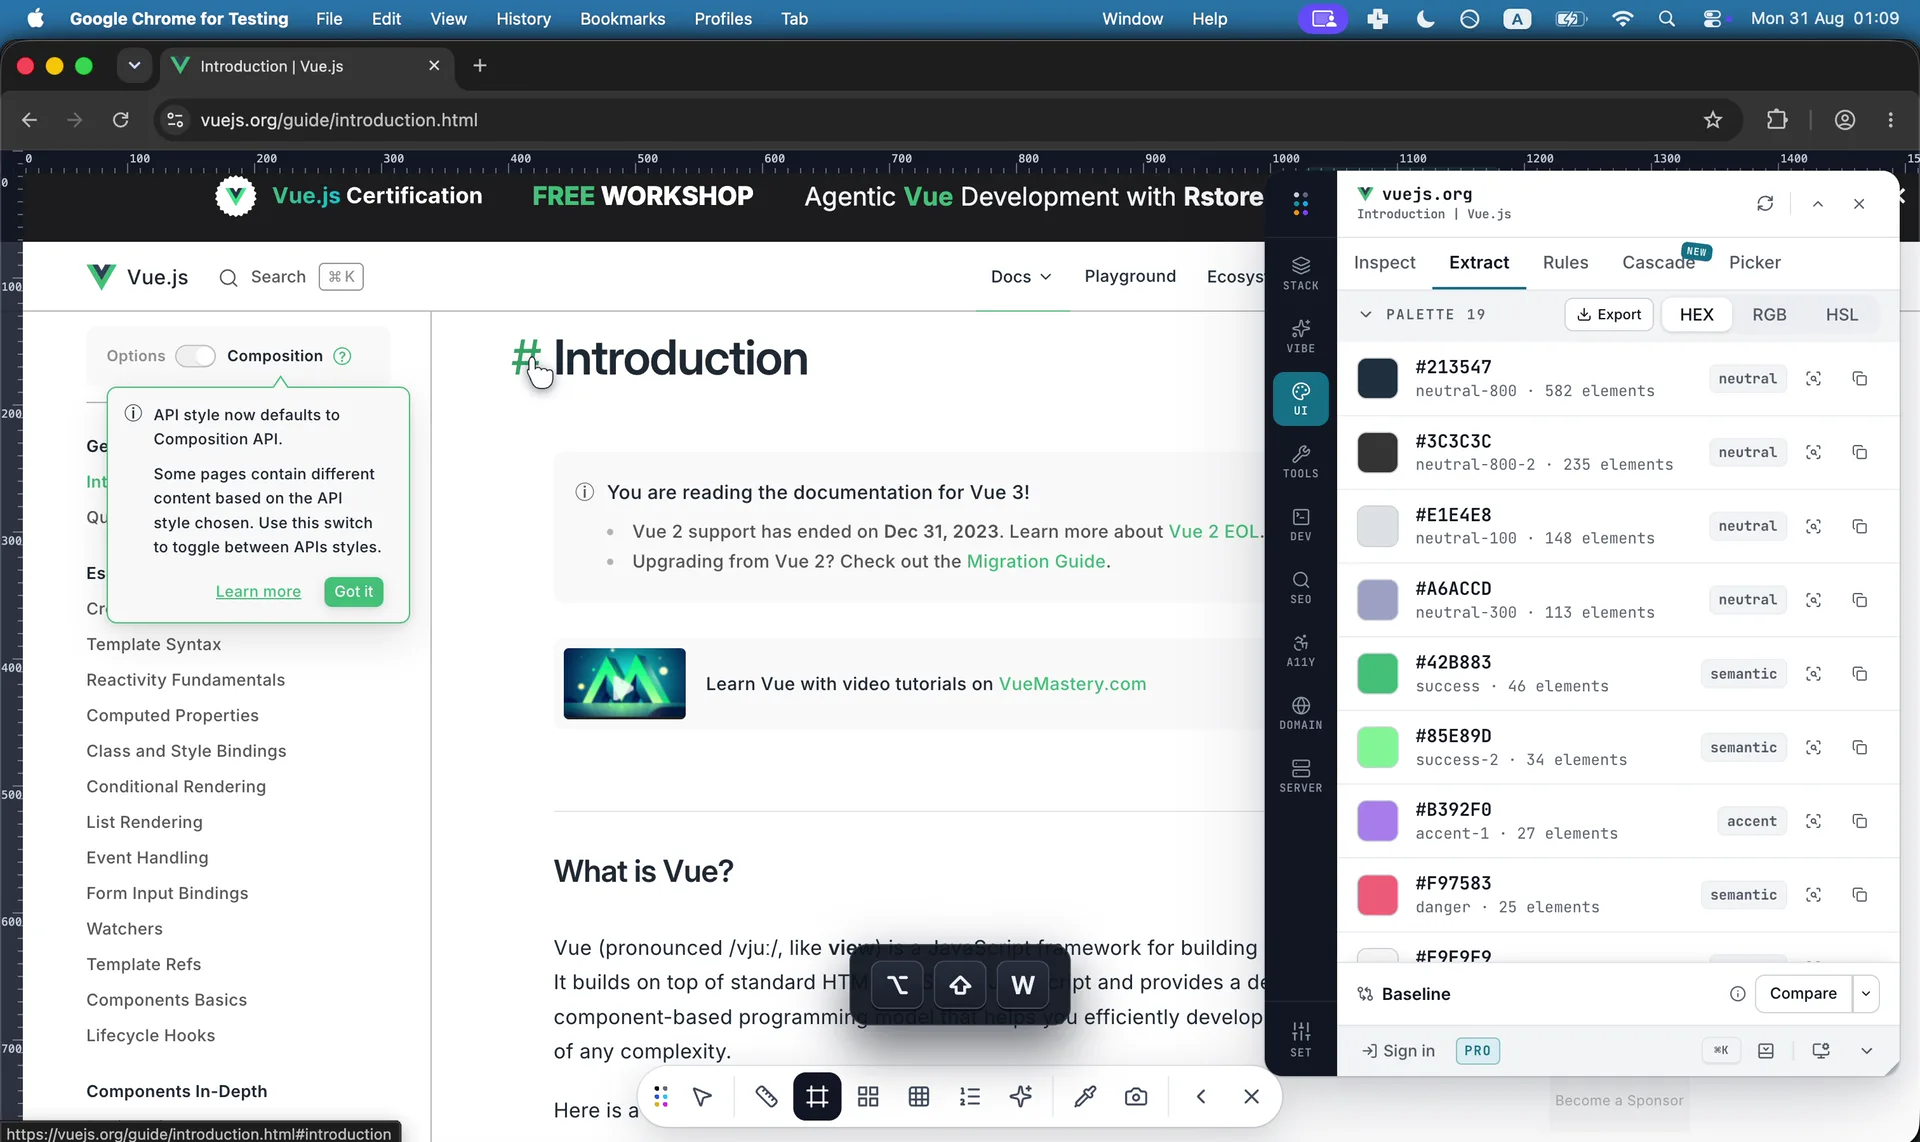Screen dimensions: 1920x1142
Task: Click the table grid tool in bottom toolbar
Action: (919, 1097)
